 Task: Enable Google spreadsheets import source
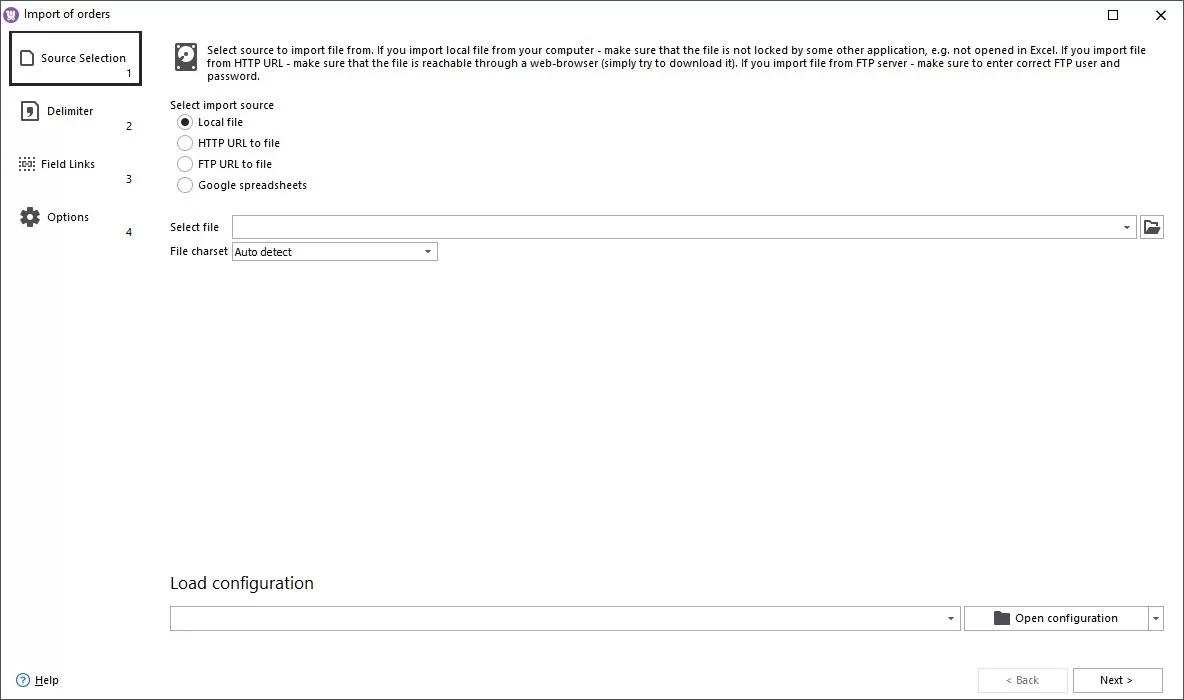(185, 185)
